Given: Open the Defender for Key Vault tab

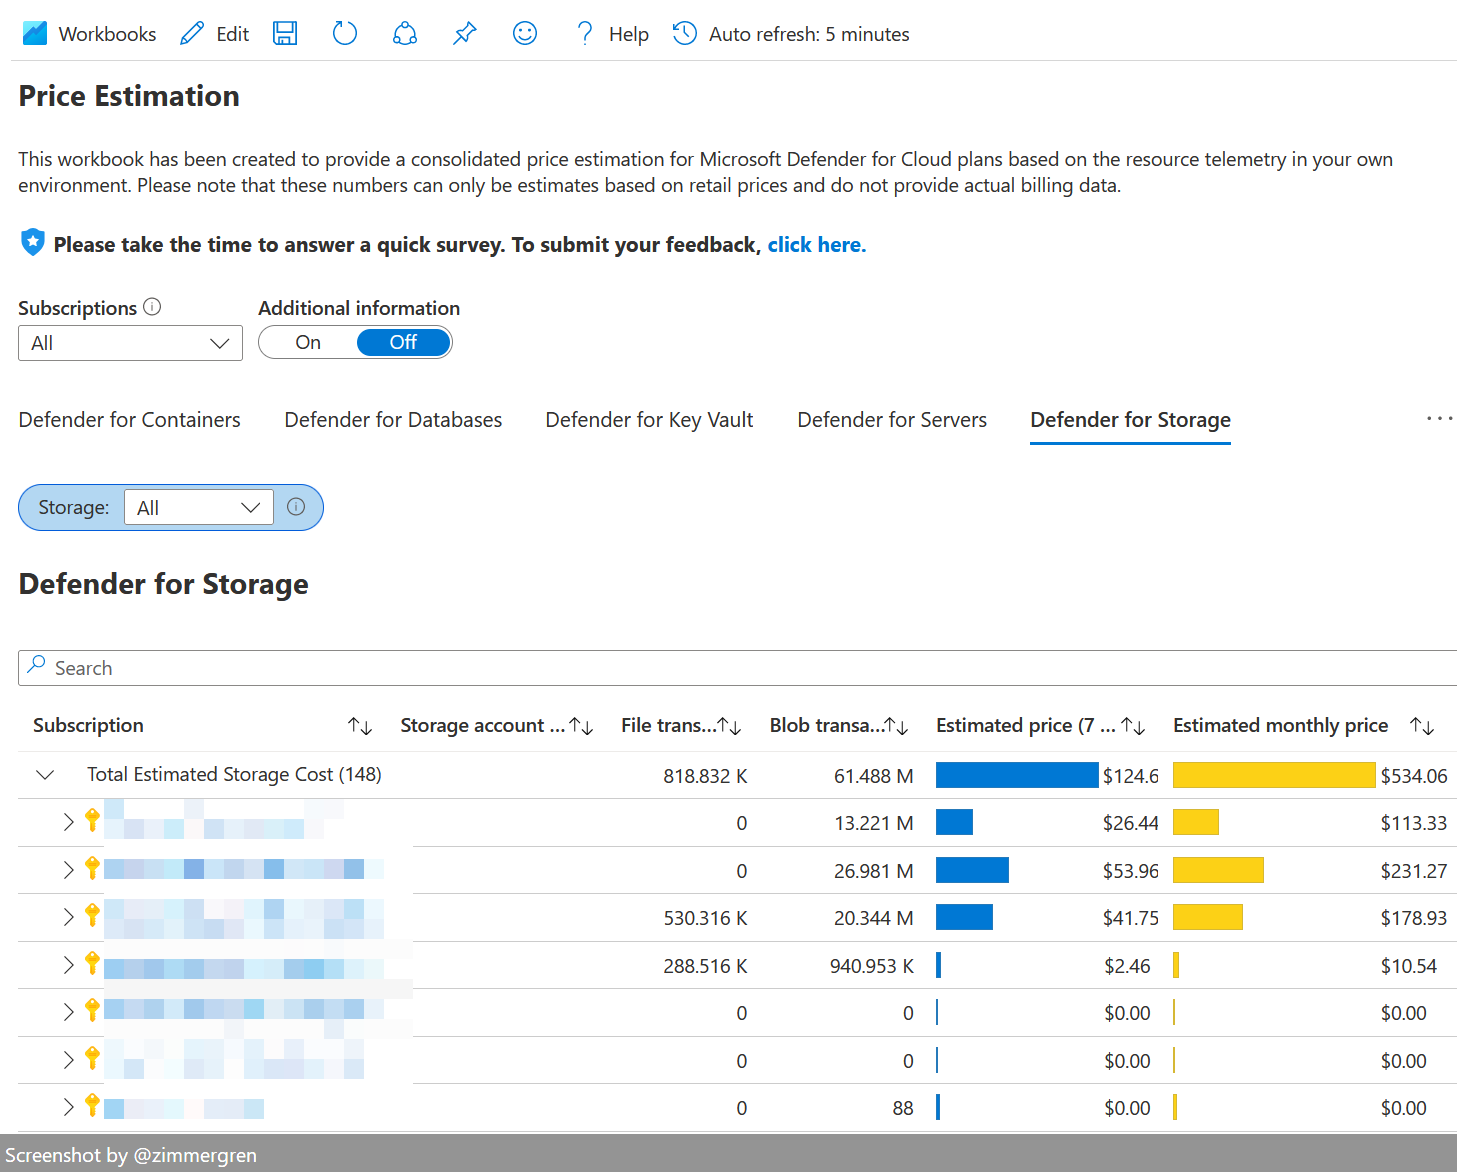Looking at the screenshot, I should tap(648, 420).
